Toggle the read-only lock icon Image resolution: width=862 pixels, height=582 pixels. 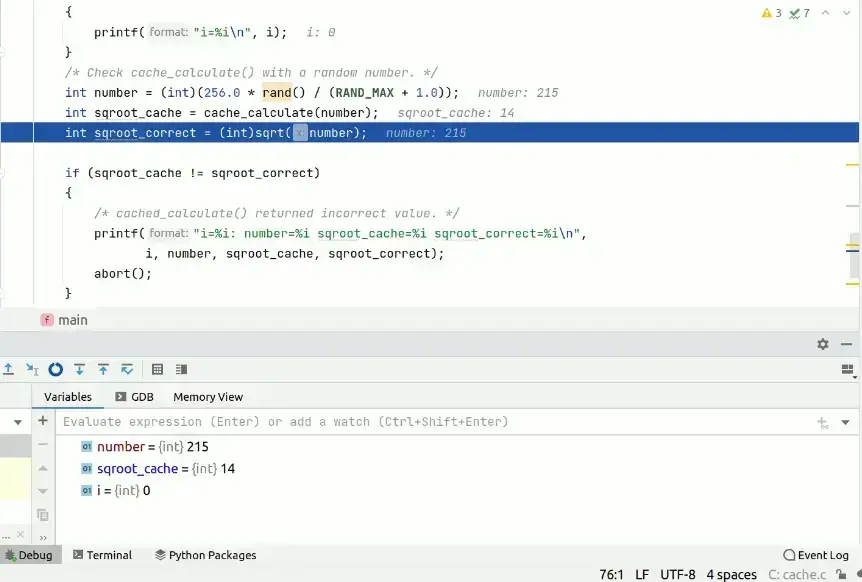[x=841, y=574]
